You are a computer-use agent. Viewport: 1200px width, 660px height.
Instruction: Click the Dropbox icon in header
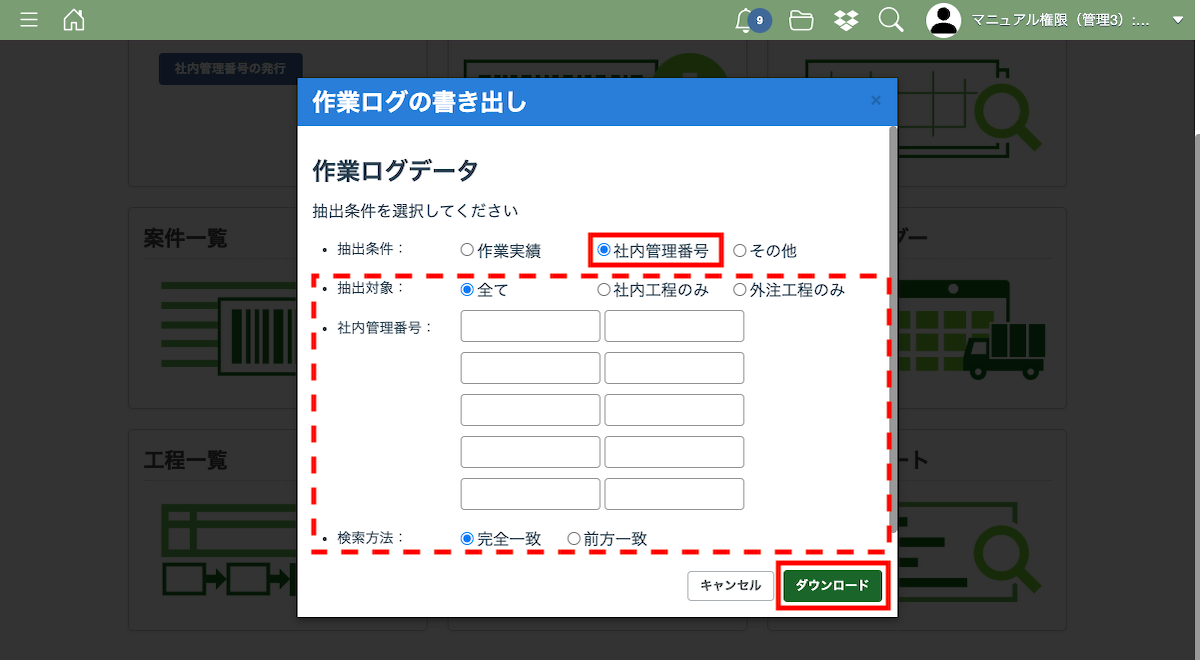click(846, 20)
